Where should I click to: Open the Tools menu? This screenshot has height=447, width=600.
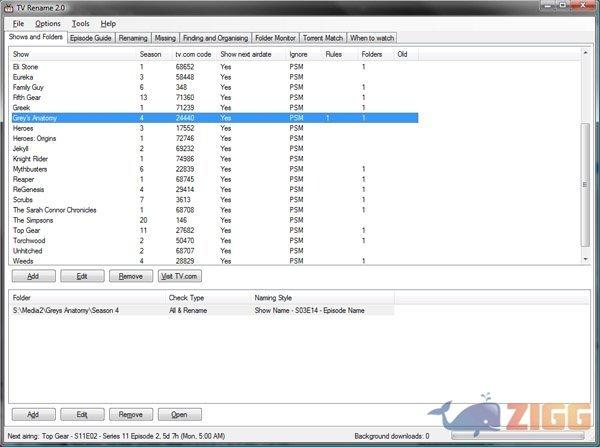click(x=80, y=23)
